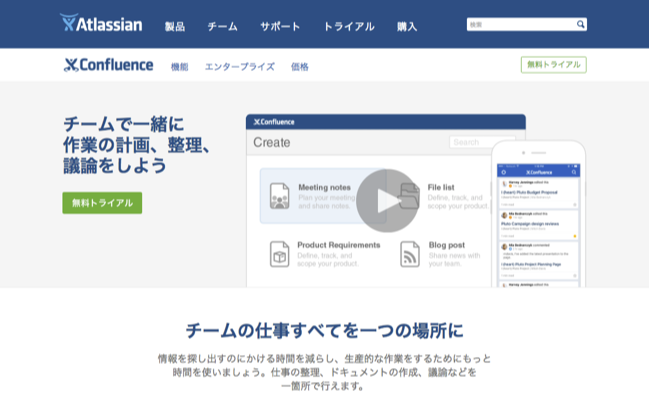Click the phone mockup menu icon at left

[504, 172]
